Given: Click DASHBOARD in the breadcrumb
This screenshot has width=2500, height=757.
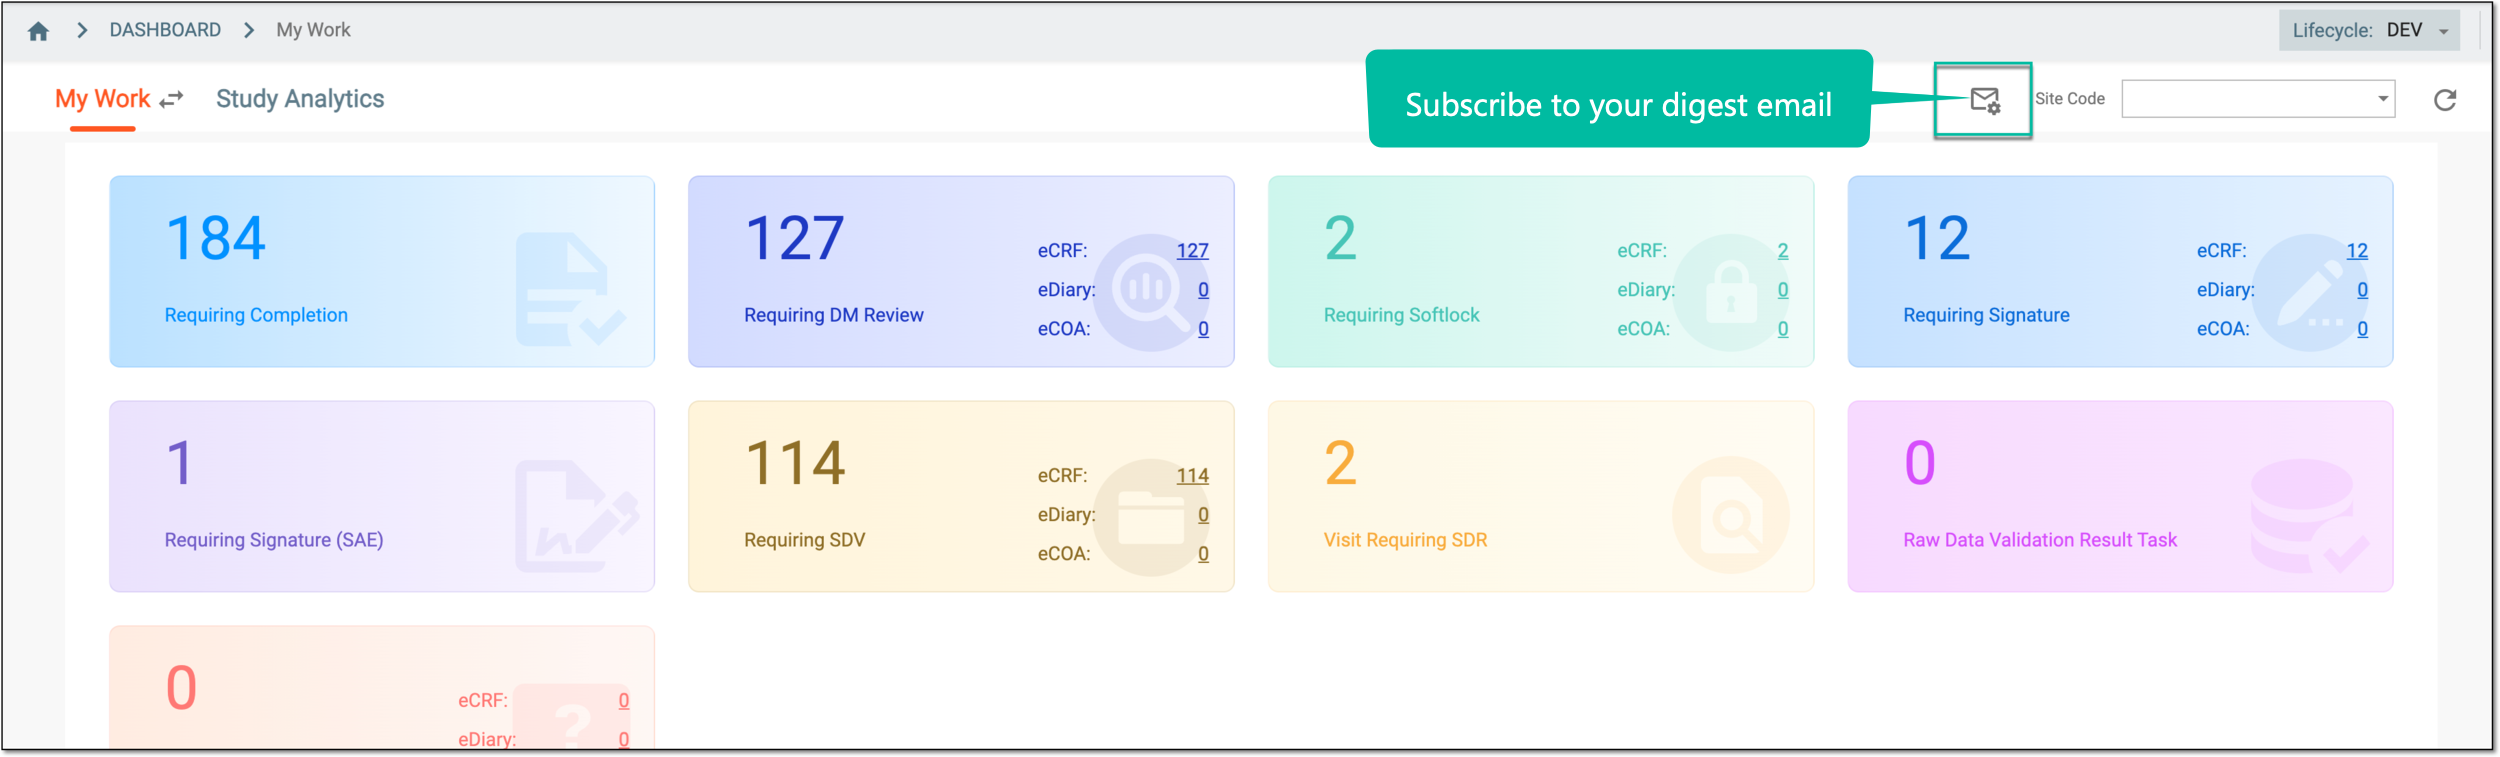Looking at the screenshot, I should click(x=165, y=30).
